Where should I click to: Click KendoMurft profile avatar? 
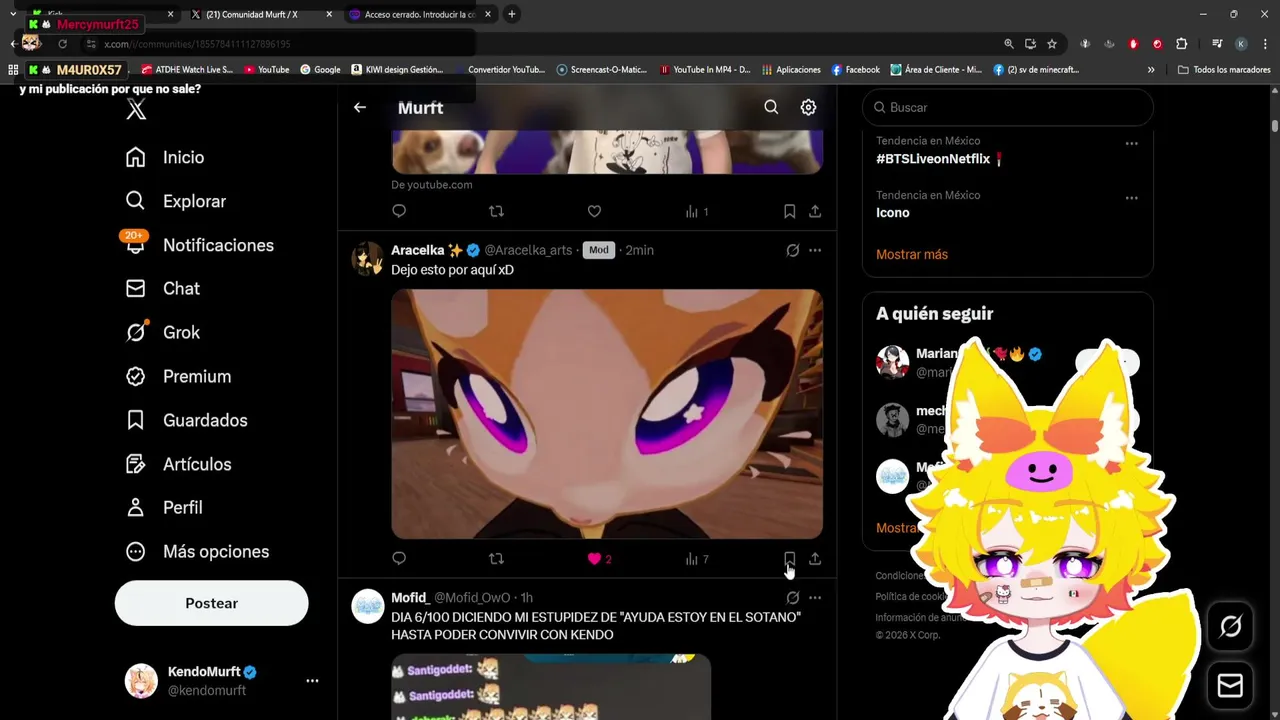tap(141, 681)
